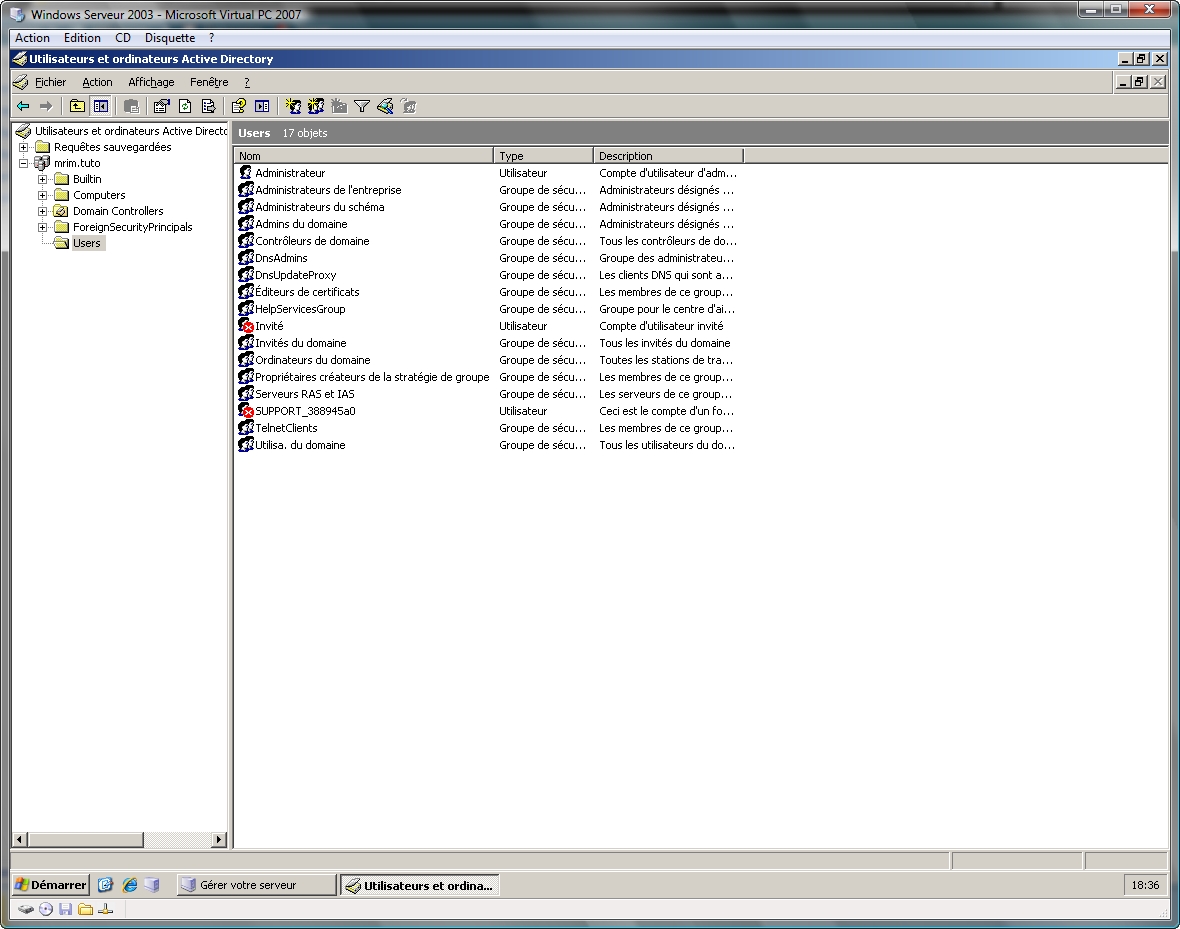Select Serveurs RAS et IAS entry
1180x929 pixels.
point(305,394)
